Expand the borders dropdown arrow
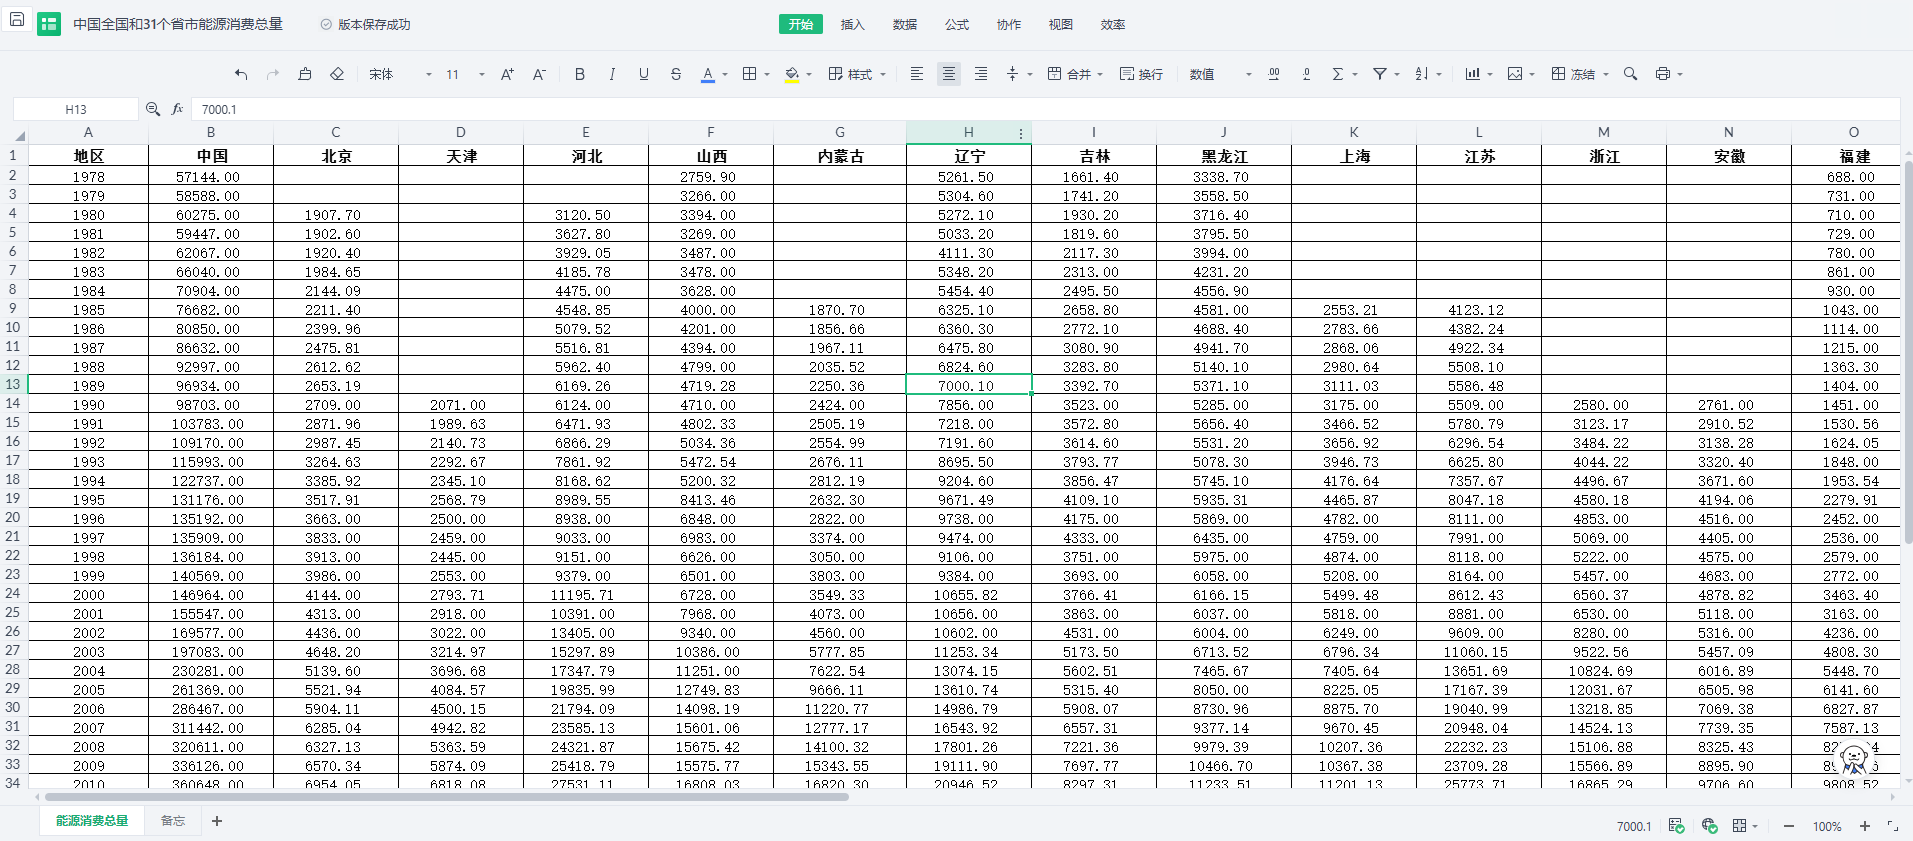1913x841 pixels. click(x=767, y=74)
